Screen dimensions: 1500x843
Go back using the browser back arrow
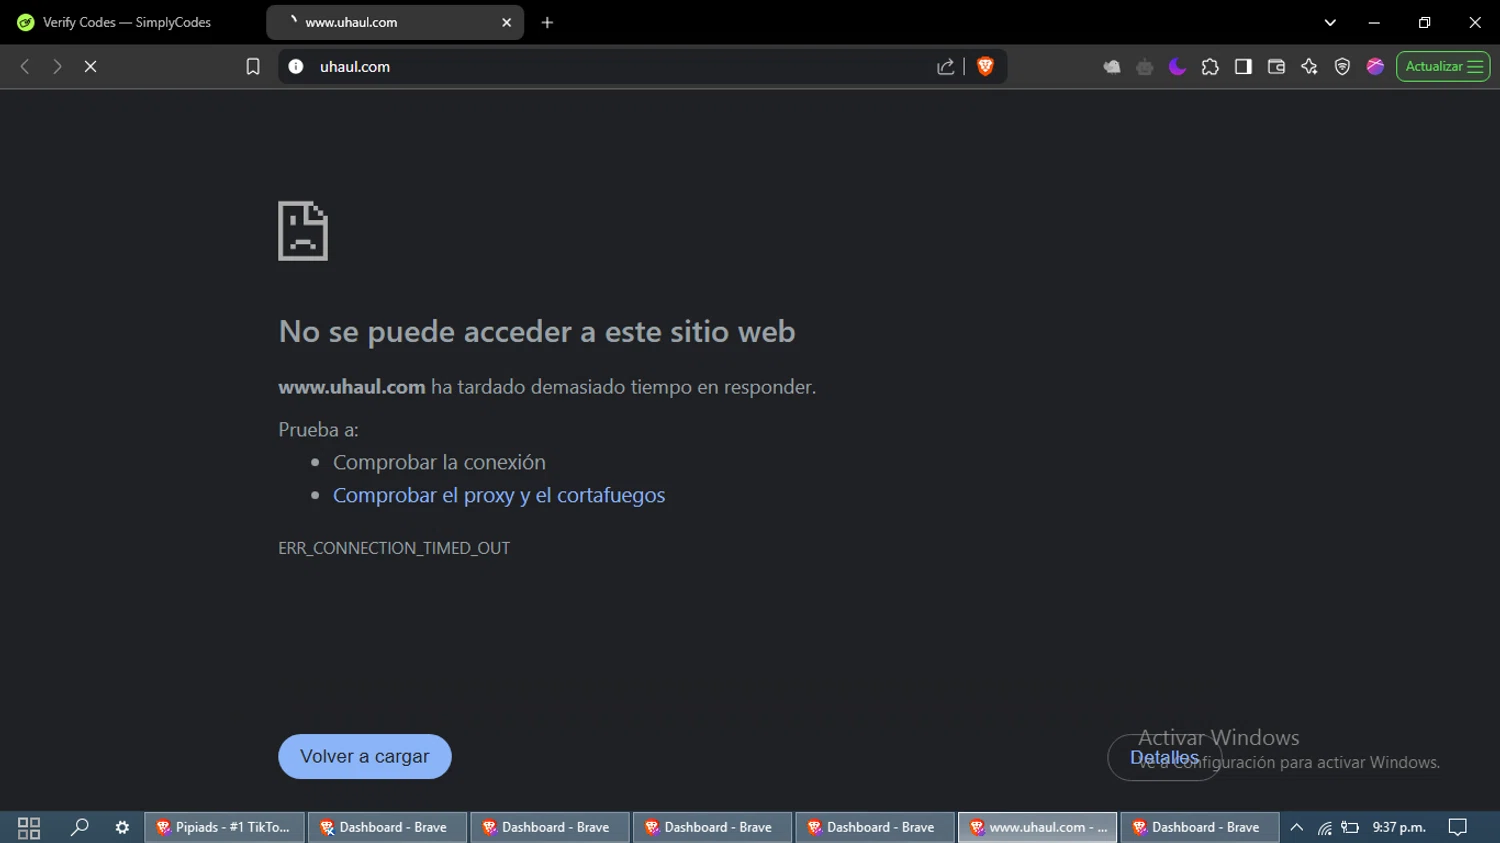coord(25,66)
